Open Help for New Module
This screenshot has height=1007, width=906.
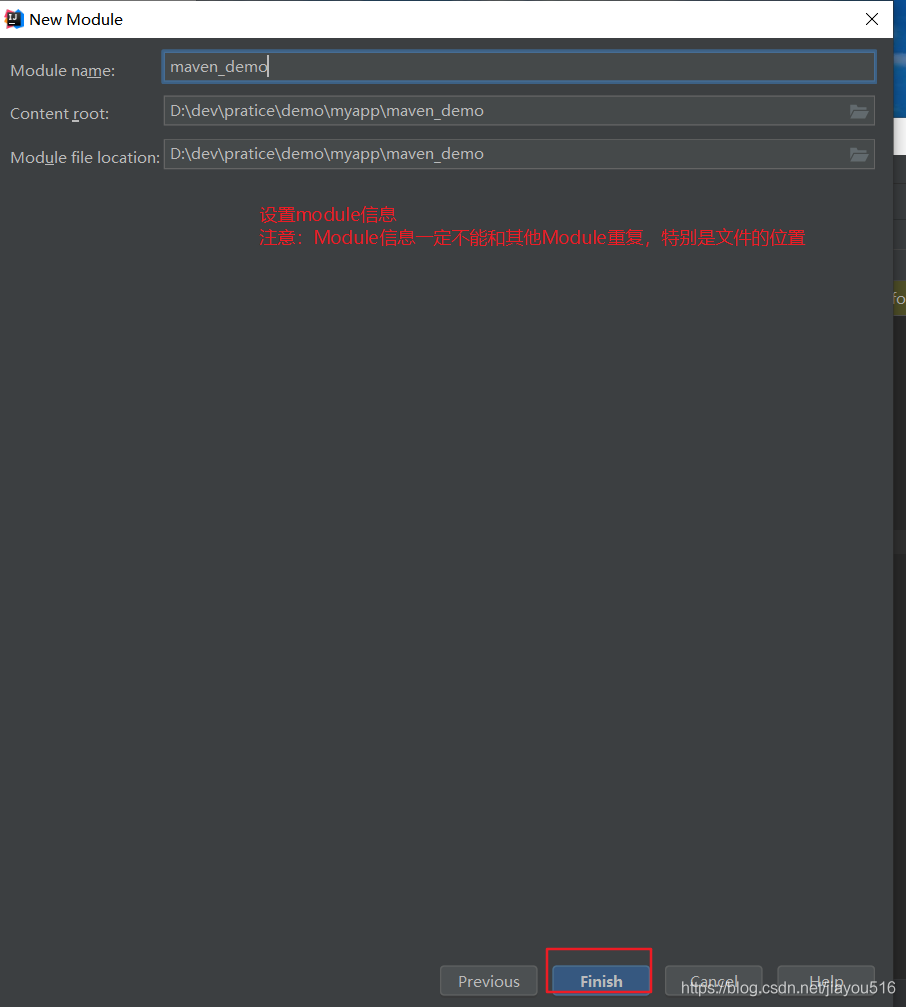click(826, 981)
